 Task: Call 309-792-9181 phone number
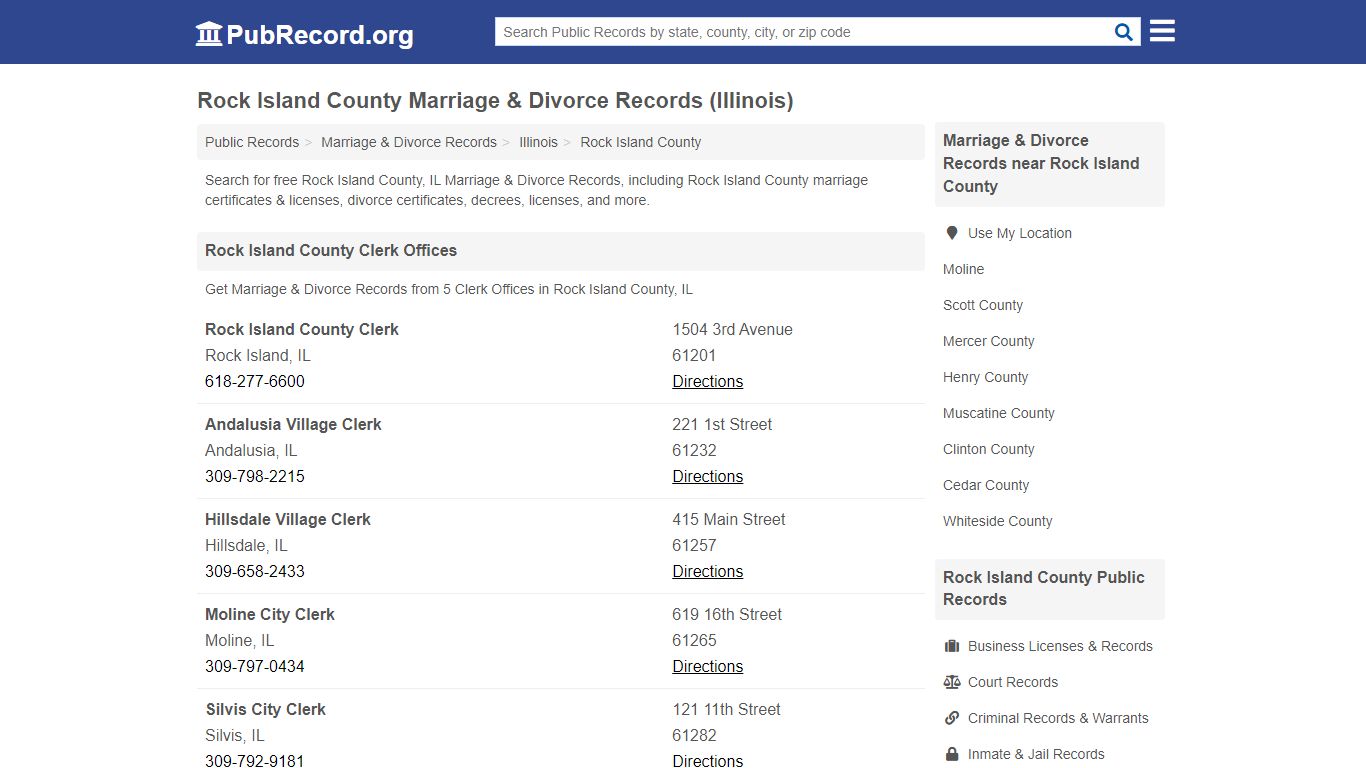[255, 760]
